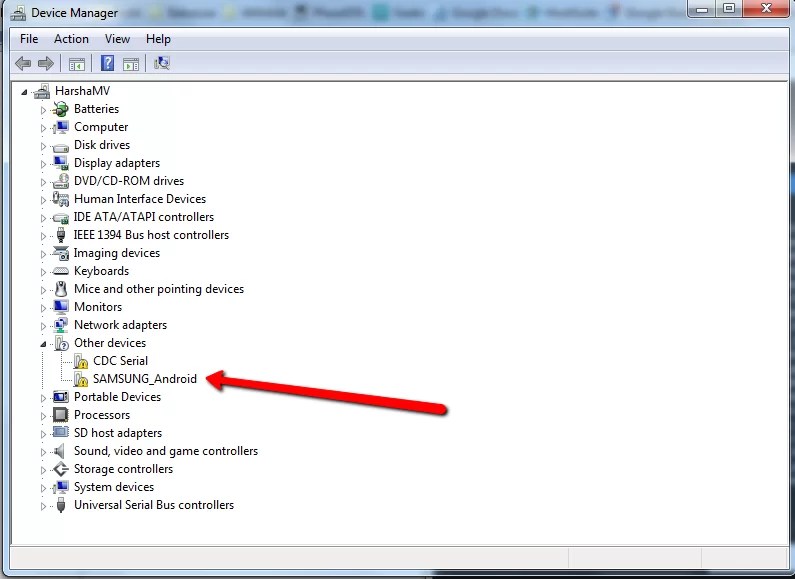
Task: Click the Imaging devices camera icon
Action: click(x=61, y=253)
